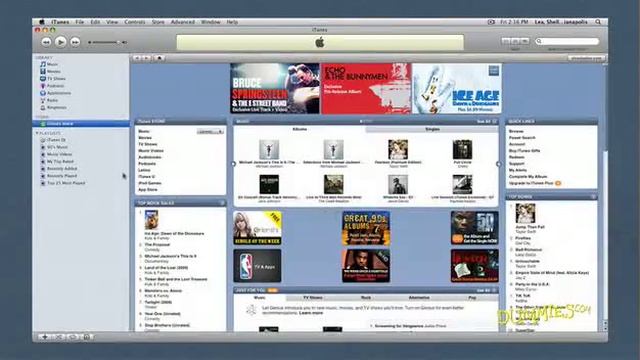Click App Store link in iTunes Store panel
Image resolution: width=640 pixels, height=360 pixels.
tap(147, 189)
